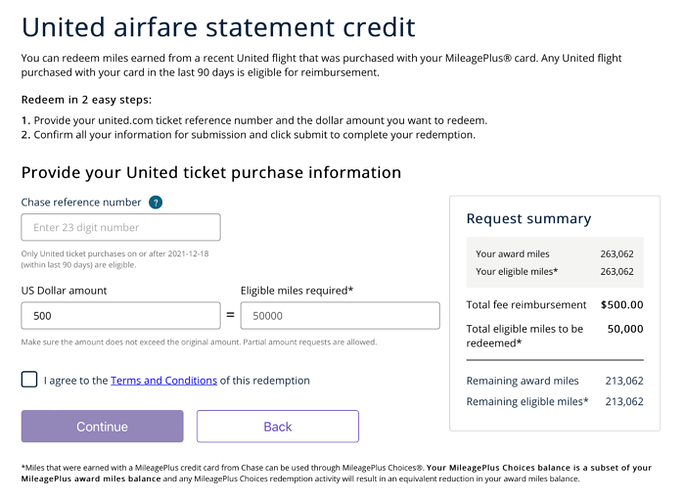Click the United airfare statement credit heading

click(218, 26)
